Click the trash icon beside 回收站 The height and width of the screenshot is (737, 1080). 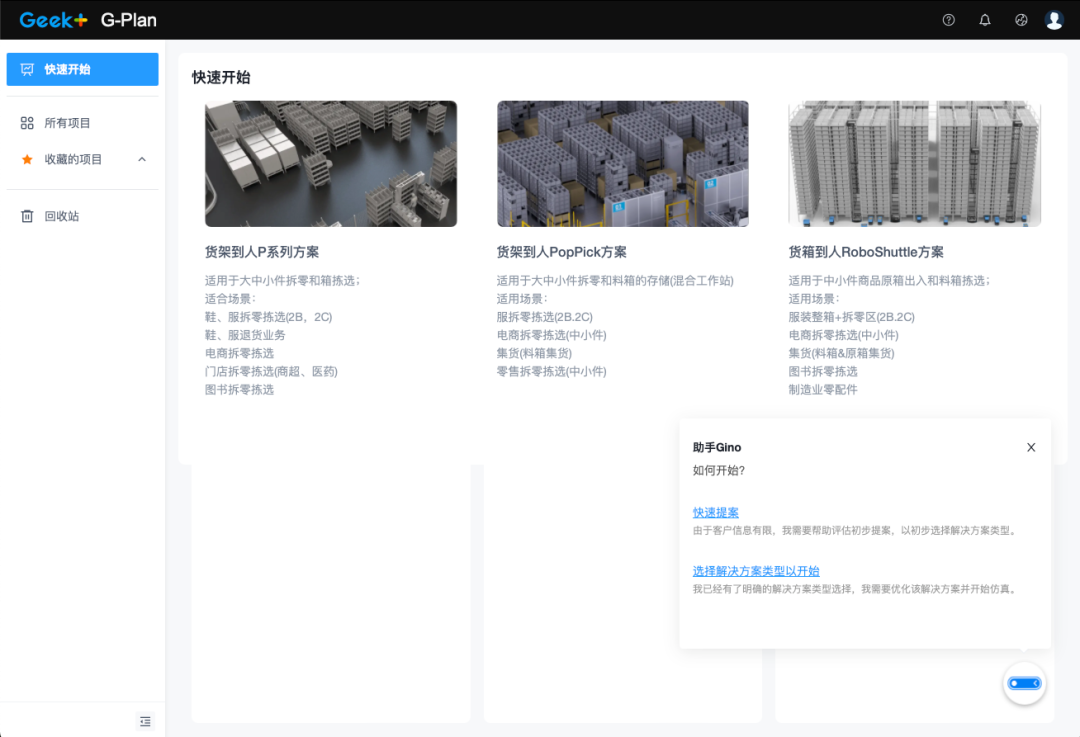coord(27,215)
